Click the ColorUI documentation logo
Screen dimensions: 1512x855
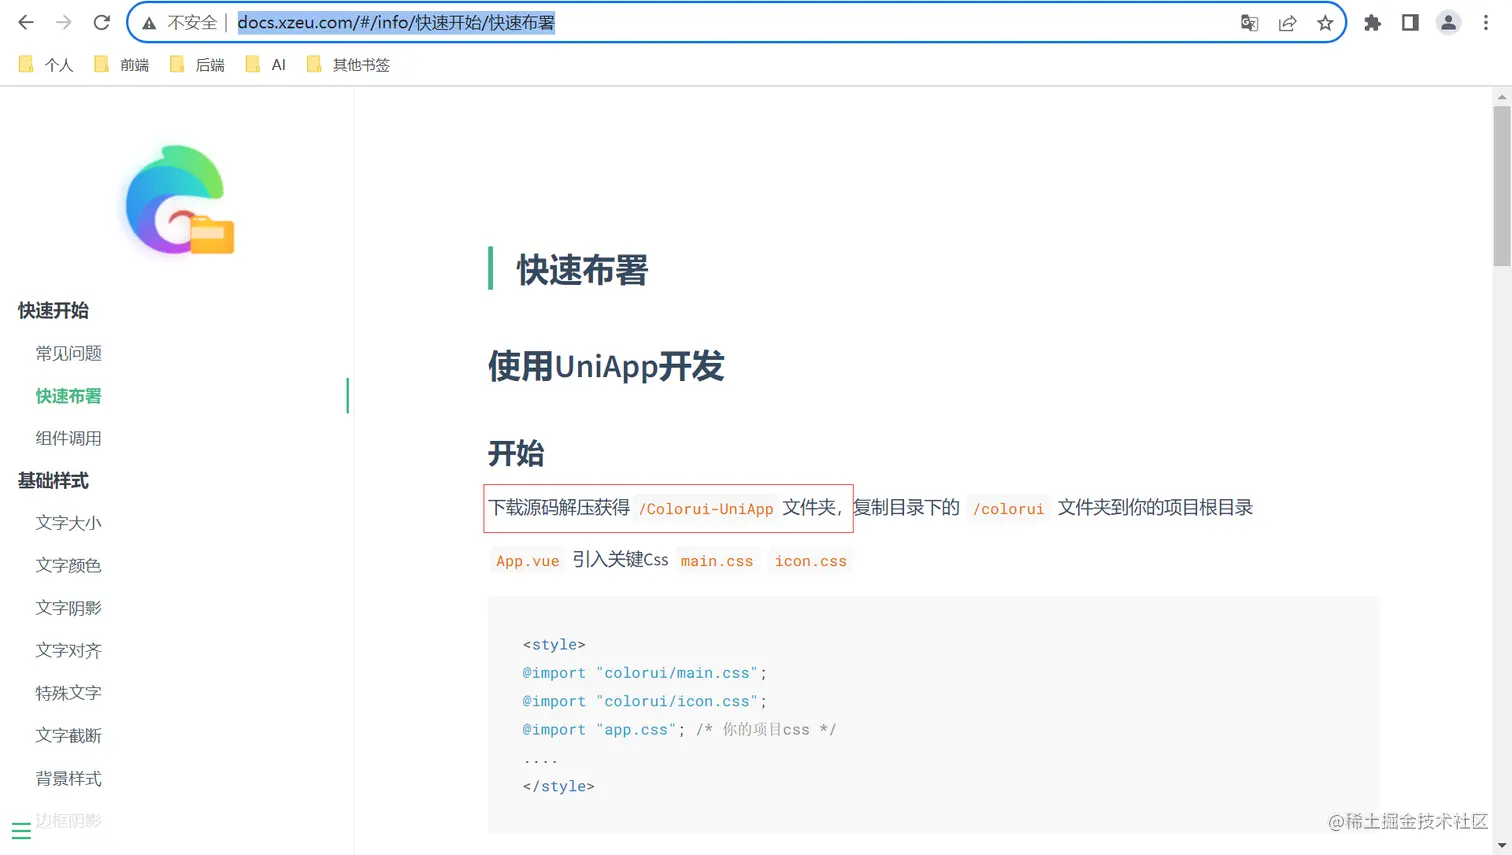click(178, 200)
